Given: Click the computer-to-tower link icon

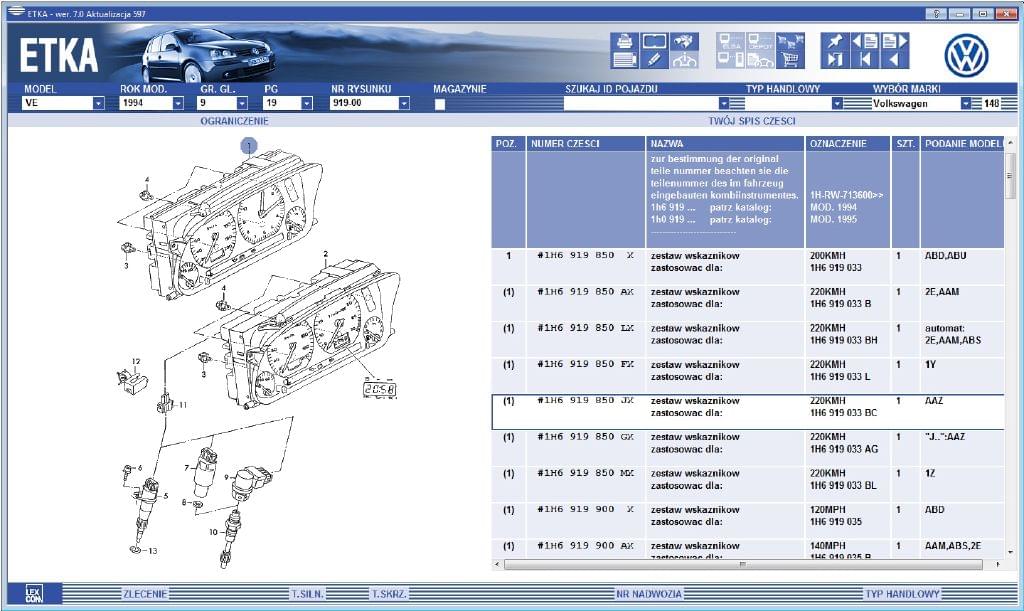Looking at the screenshot, I should [x=731, y=60].
